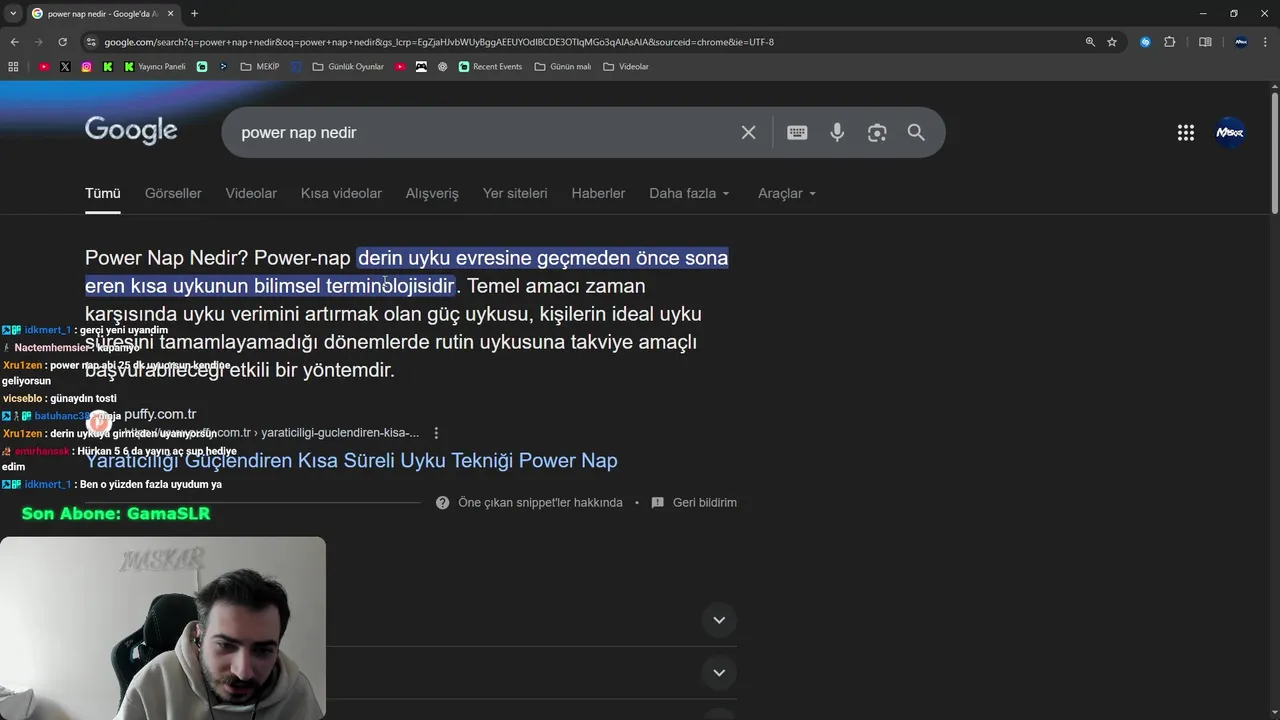Select the Tümü tab
Image resolution: width=1280 pixels, height=720 pixels.
pyautogui.click(x=102, y=193)
